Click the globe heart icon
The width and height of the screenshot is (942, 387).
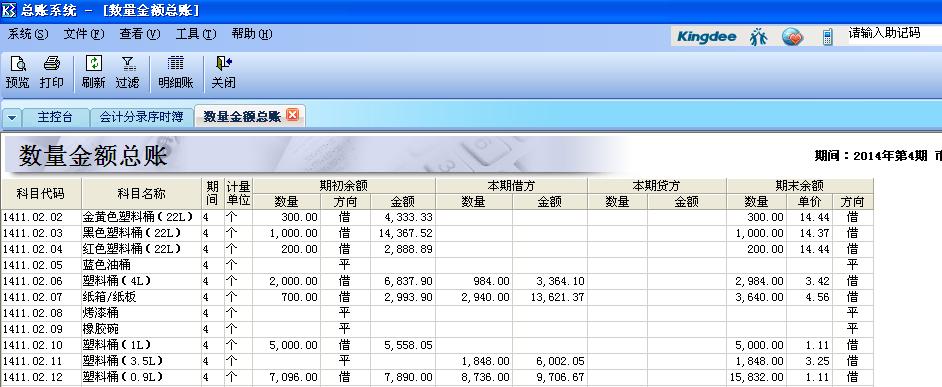pos(793,37)
